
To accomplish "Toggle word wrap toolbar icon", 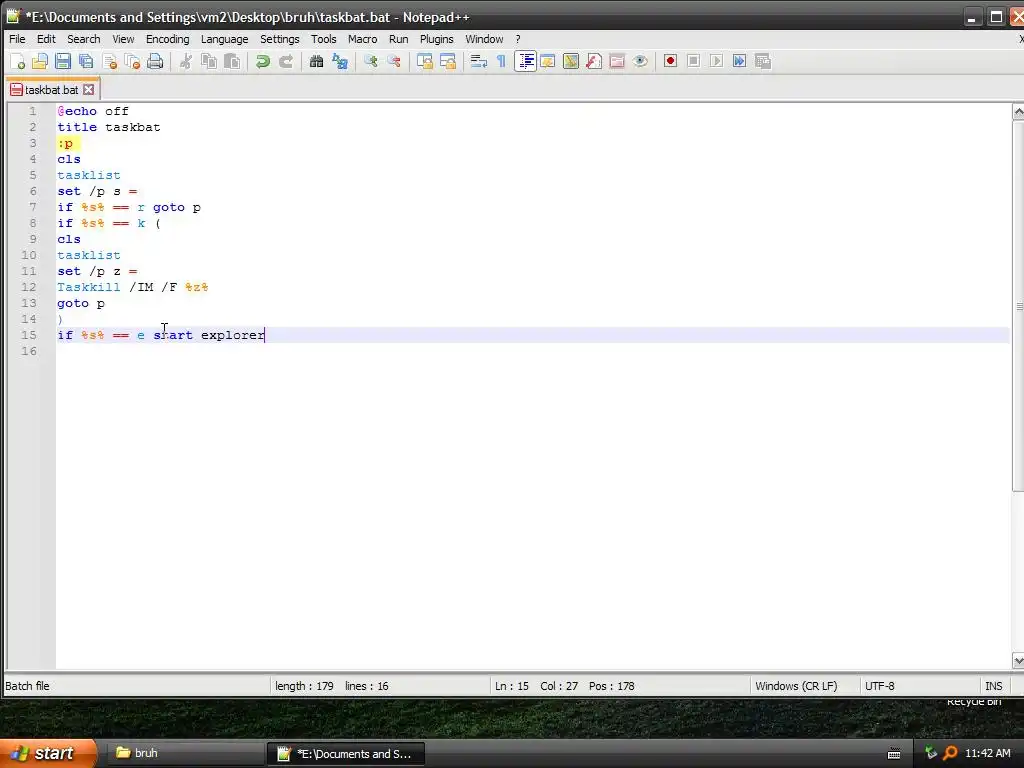I will pyautogui.click(x=479, y=61).
